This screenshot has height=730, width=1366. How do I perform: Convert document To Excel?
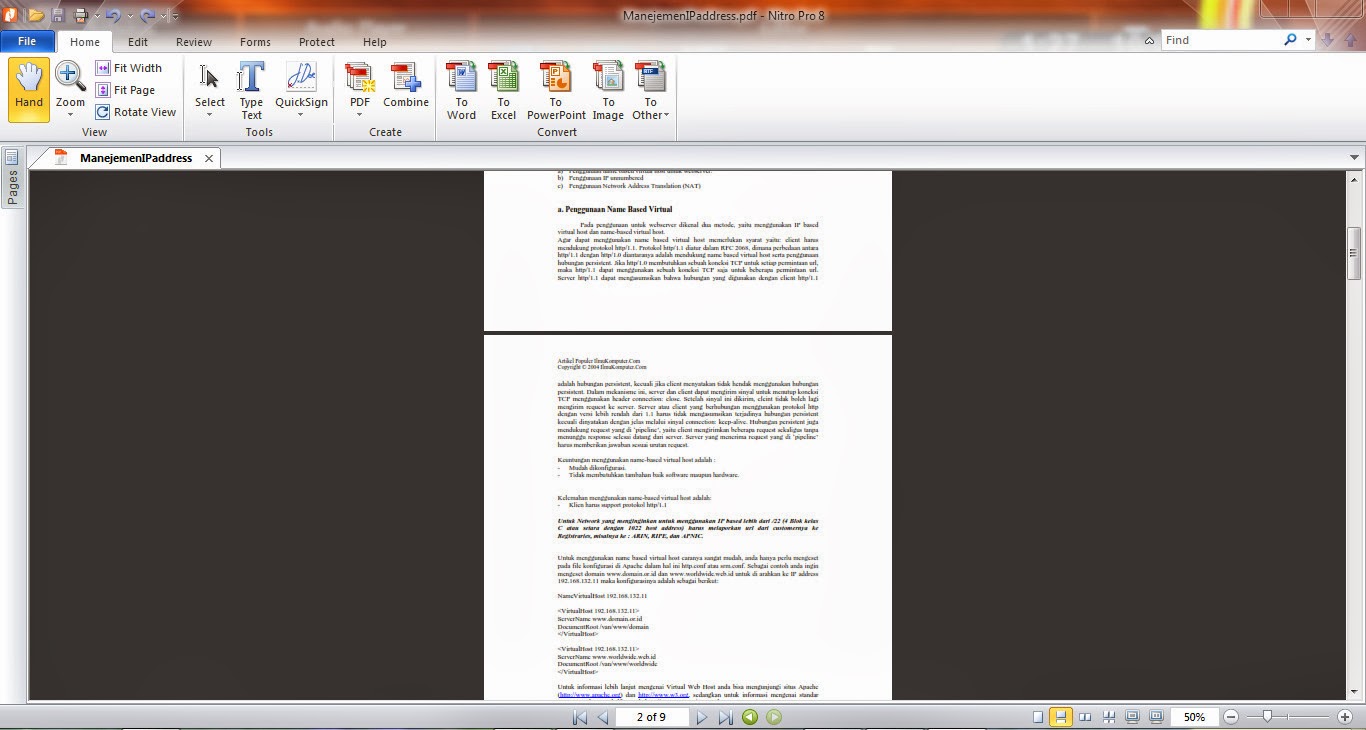(x=503, y=90)
